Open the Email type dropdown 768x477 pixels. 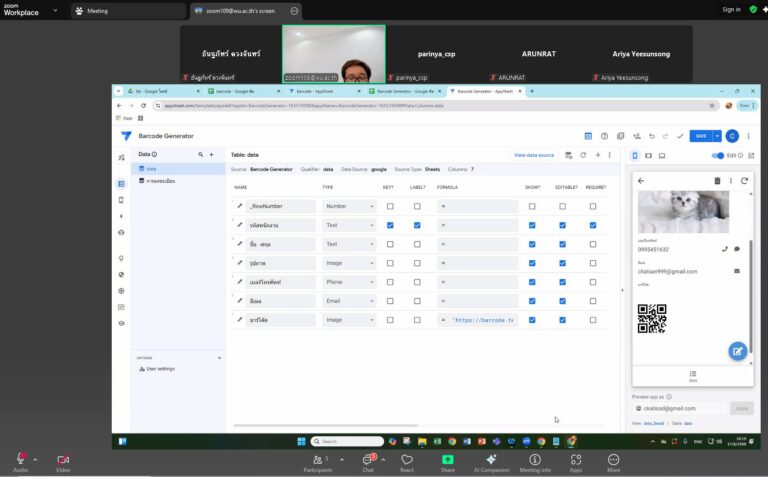pyautogui.click(x=348, y=301)
